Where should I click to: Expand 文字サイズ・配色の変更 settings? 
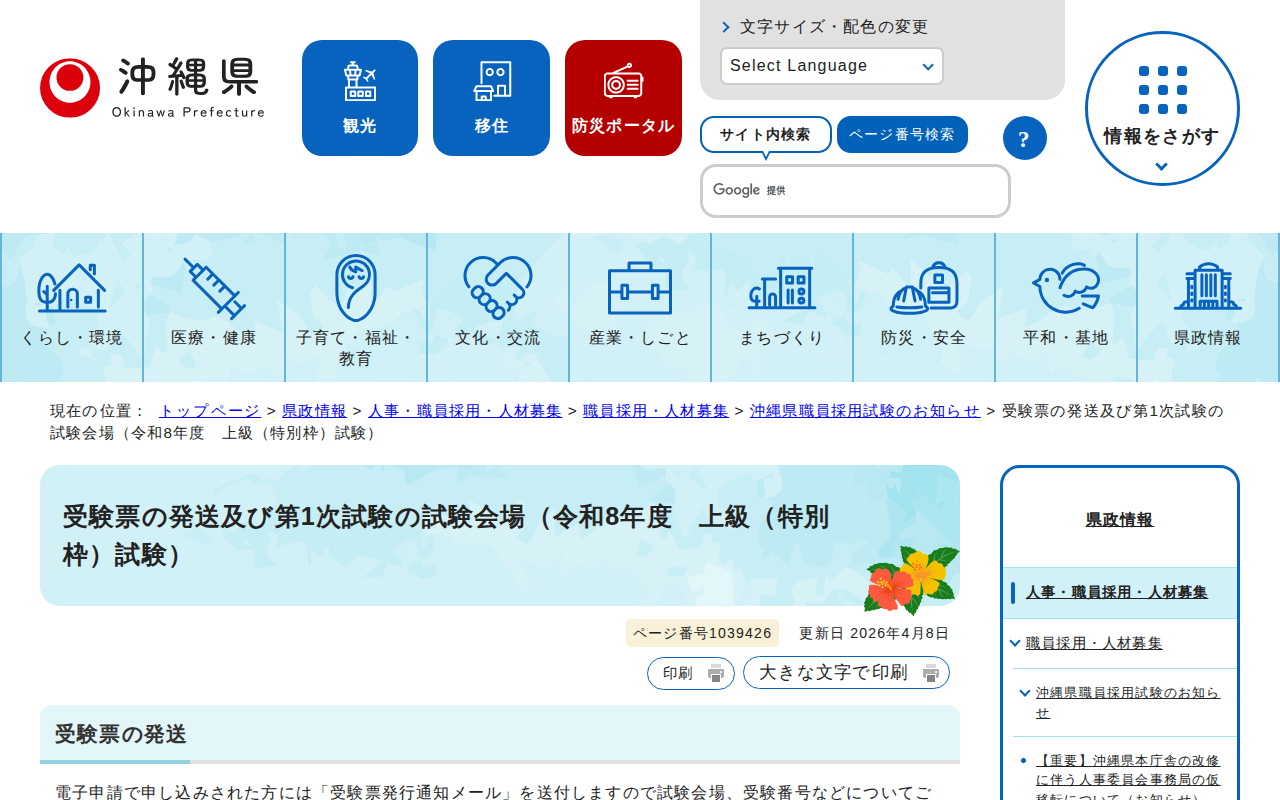(x=825, y=27)
